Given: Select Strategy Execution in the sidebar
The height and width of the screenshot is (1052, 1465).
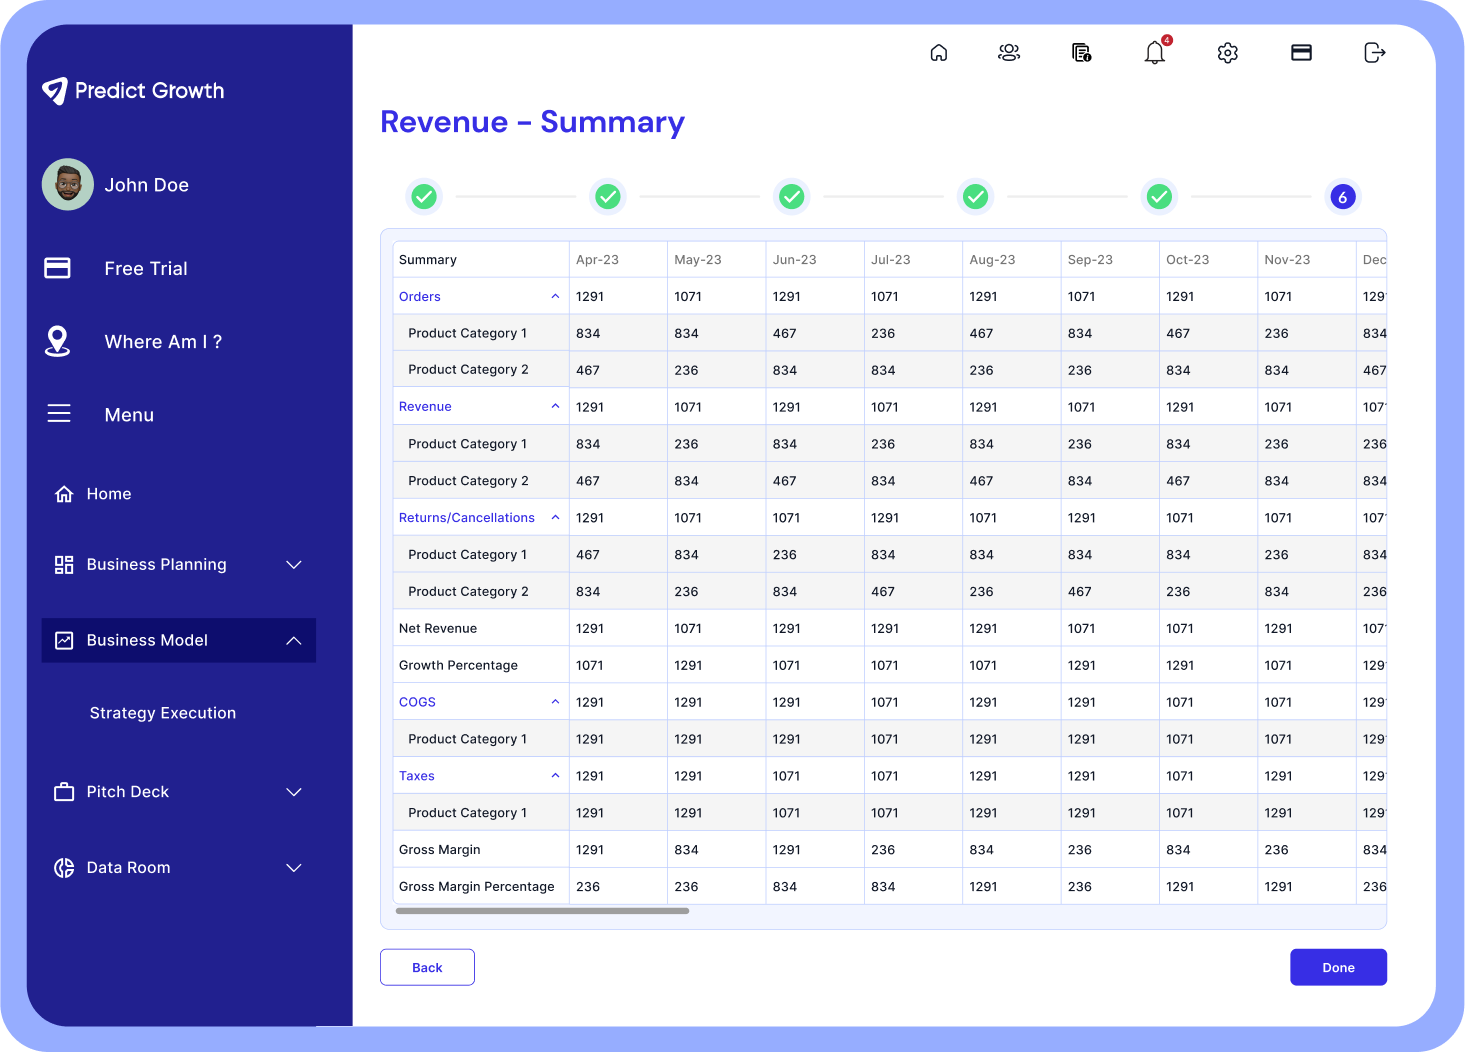Looking at the screenshot, I should point(163,713).
